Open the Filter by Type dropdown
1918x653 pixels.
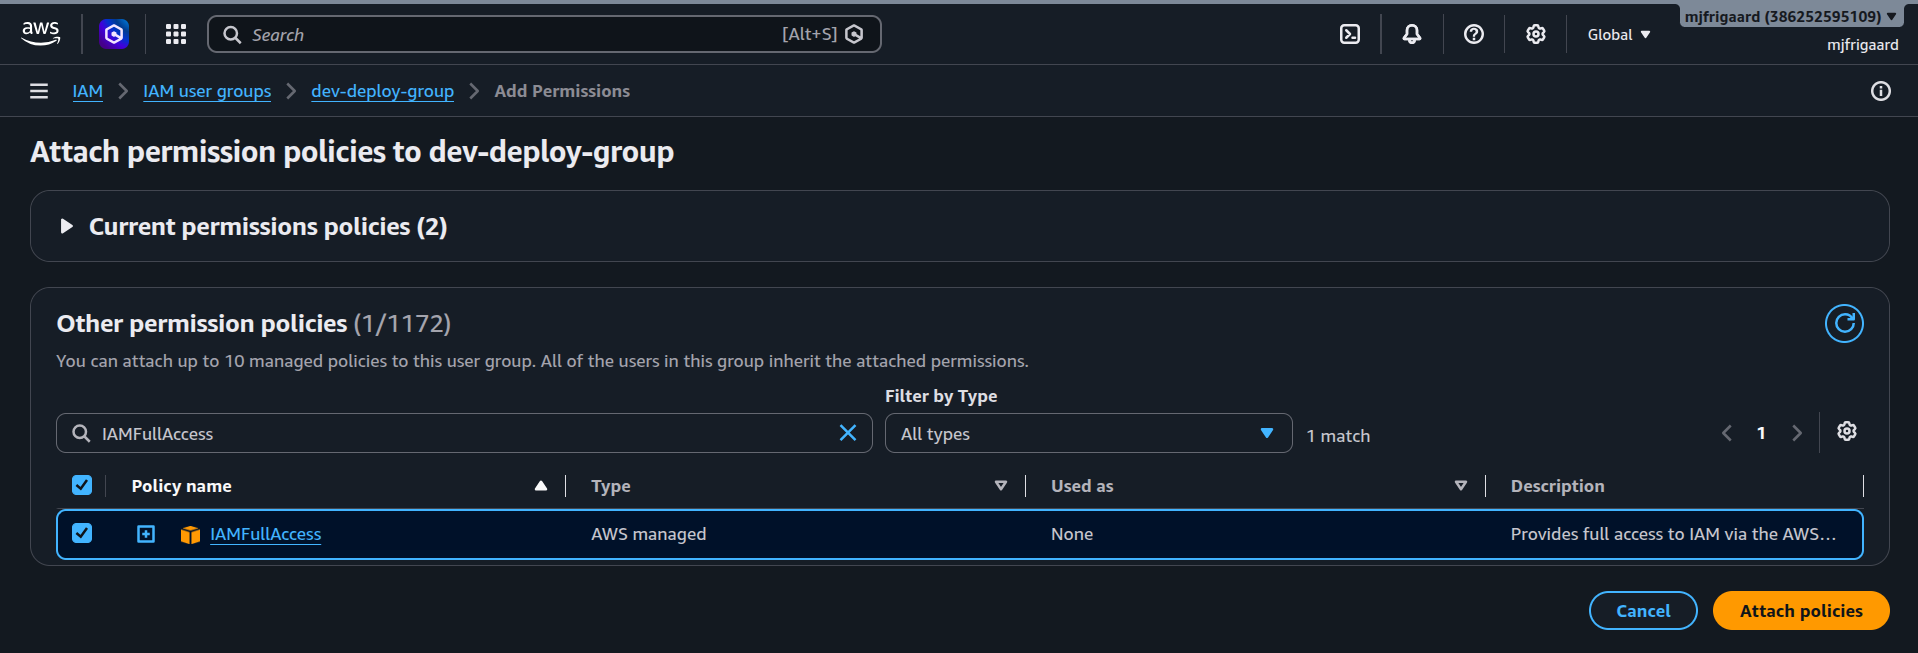click(1088, 433)
